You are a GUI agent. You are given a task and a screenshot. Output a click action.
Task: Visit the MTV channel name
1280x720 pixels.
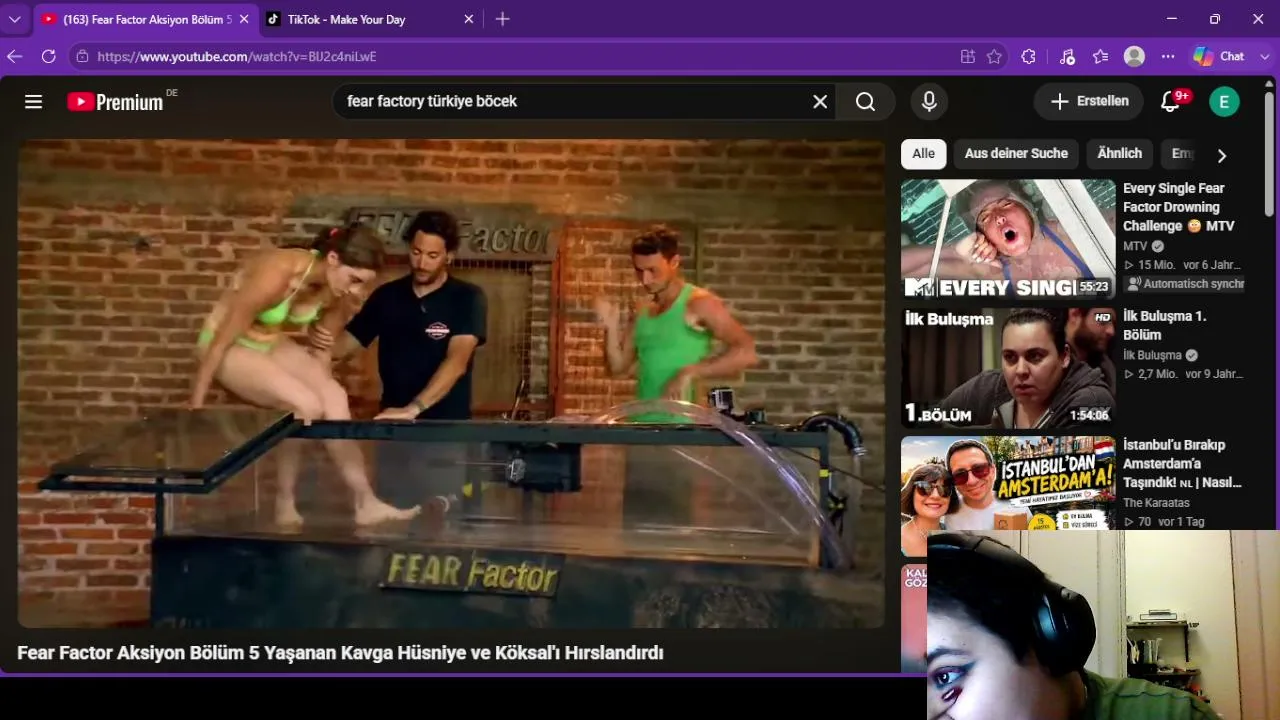coord(1135,246)
